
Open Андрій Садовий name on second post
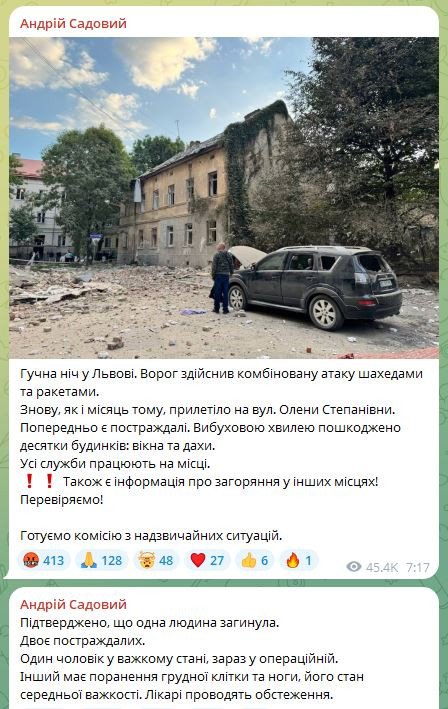pos(73,605)
